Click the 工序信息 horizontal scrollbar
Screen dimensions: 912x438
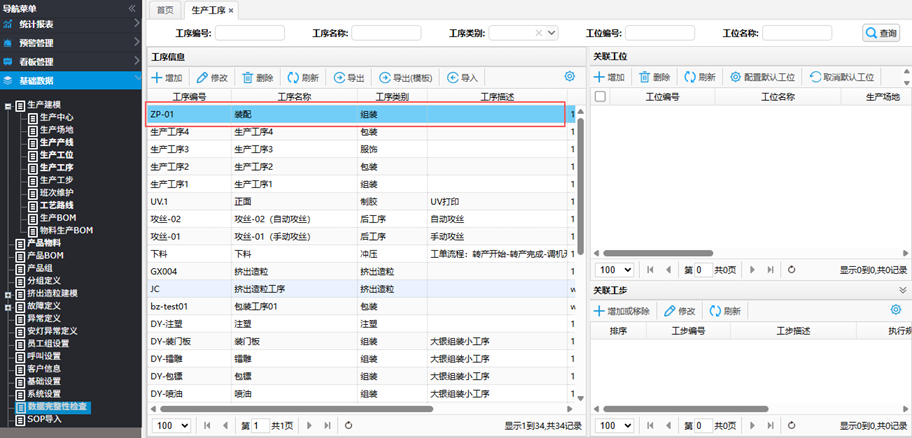tap(295, 408)
